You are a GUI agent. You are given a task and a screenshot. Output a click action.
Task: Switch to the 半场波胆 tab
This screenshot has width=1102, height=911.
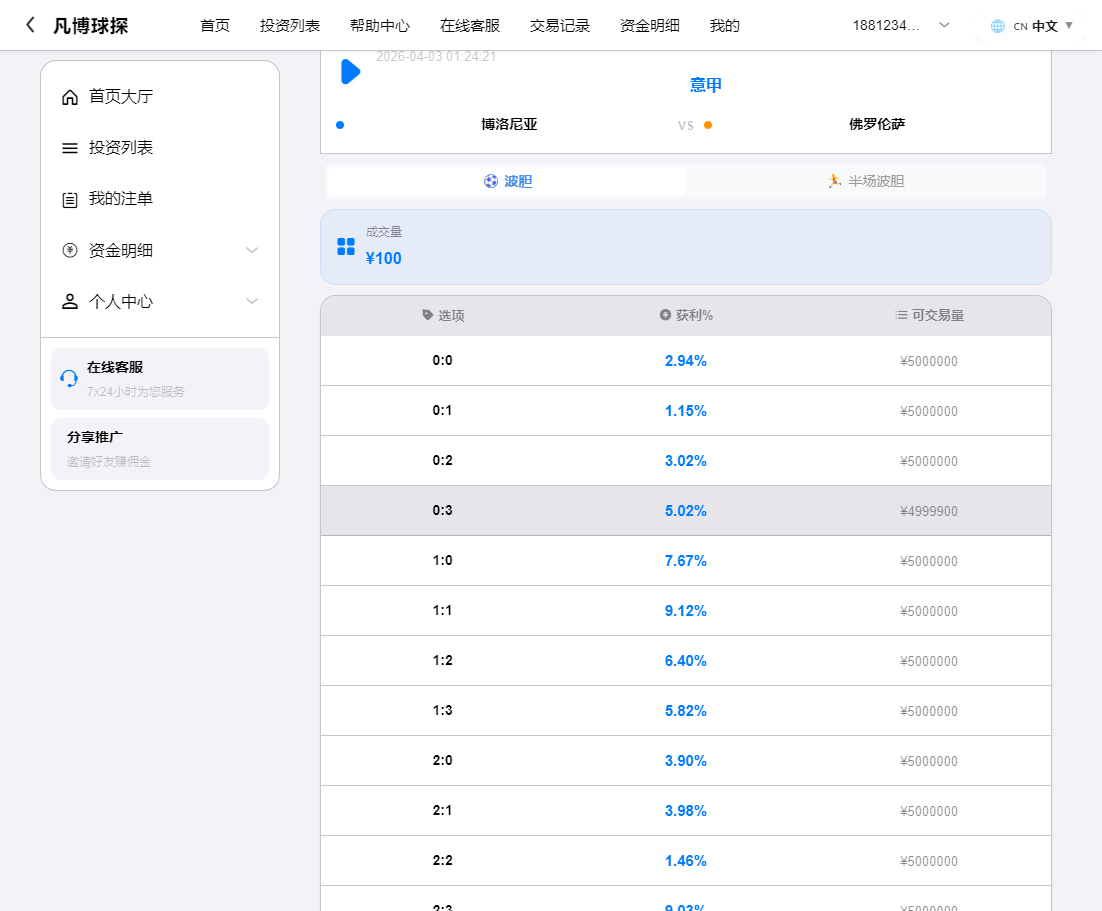click(x=866, y=181)
